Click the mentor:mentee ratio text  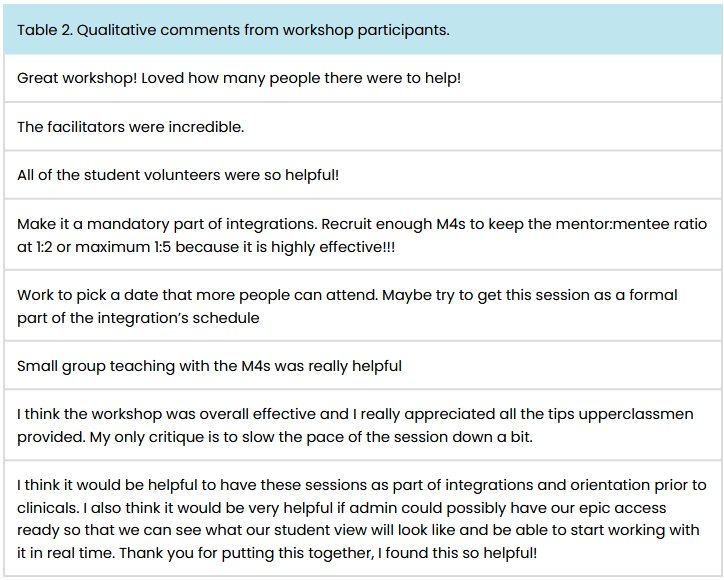click(x=631, y=224)
